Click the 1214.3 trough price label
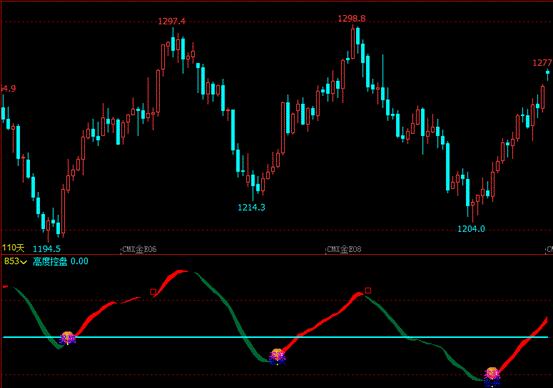Viewport: 553px width, 388px height. click(251, 207)
